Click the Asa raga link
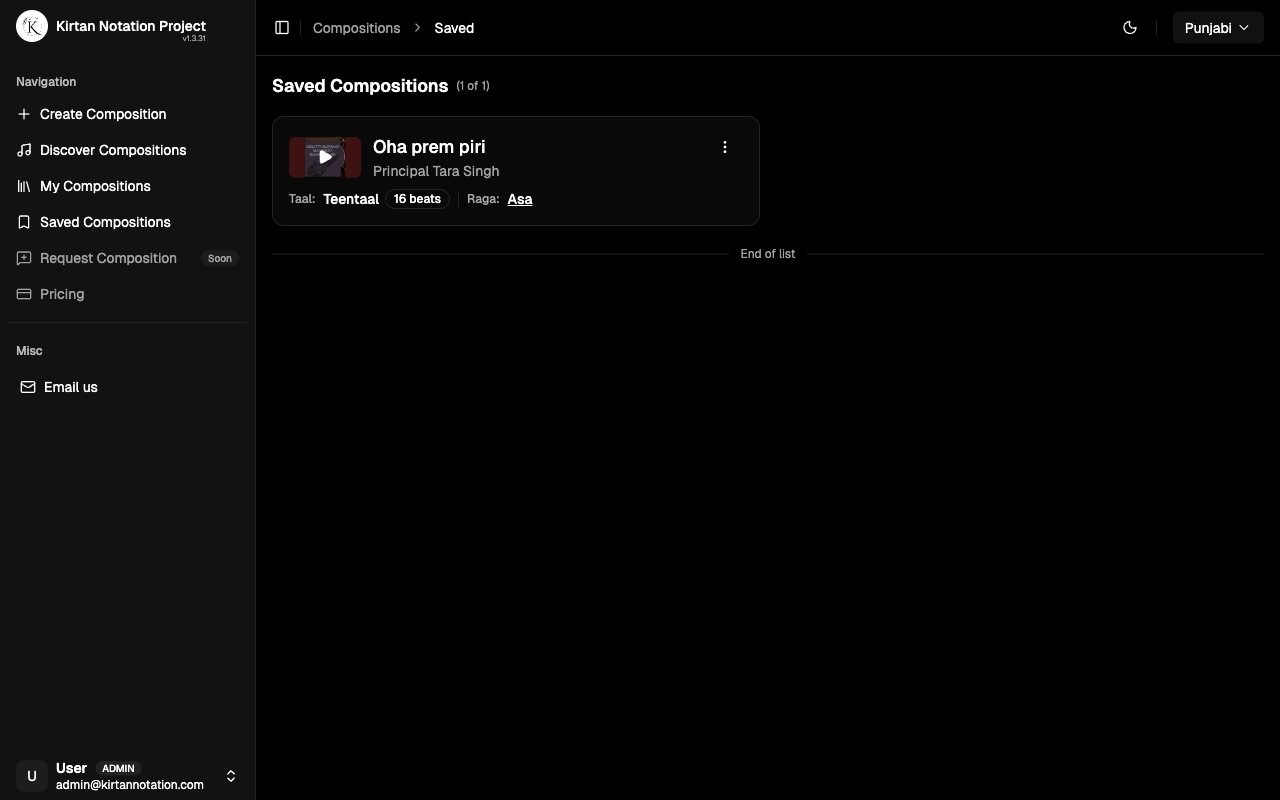This screenshot has width=1280, height=800. [x=520, y=199]
